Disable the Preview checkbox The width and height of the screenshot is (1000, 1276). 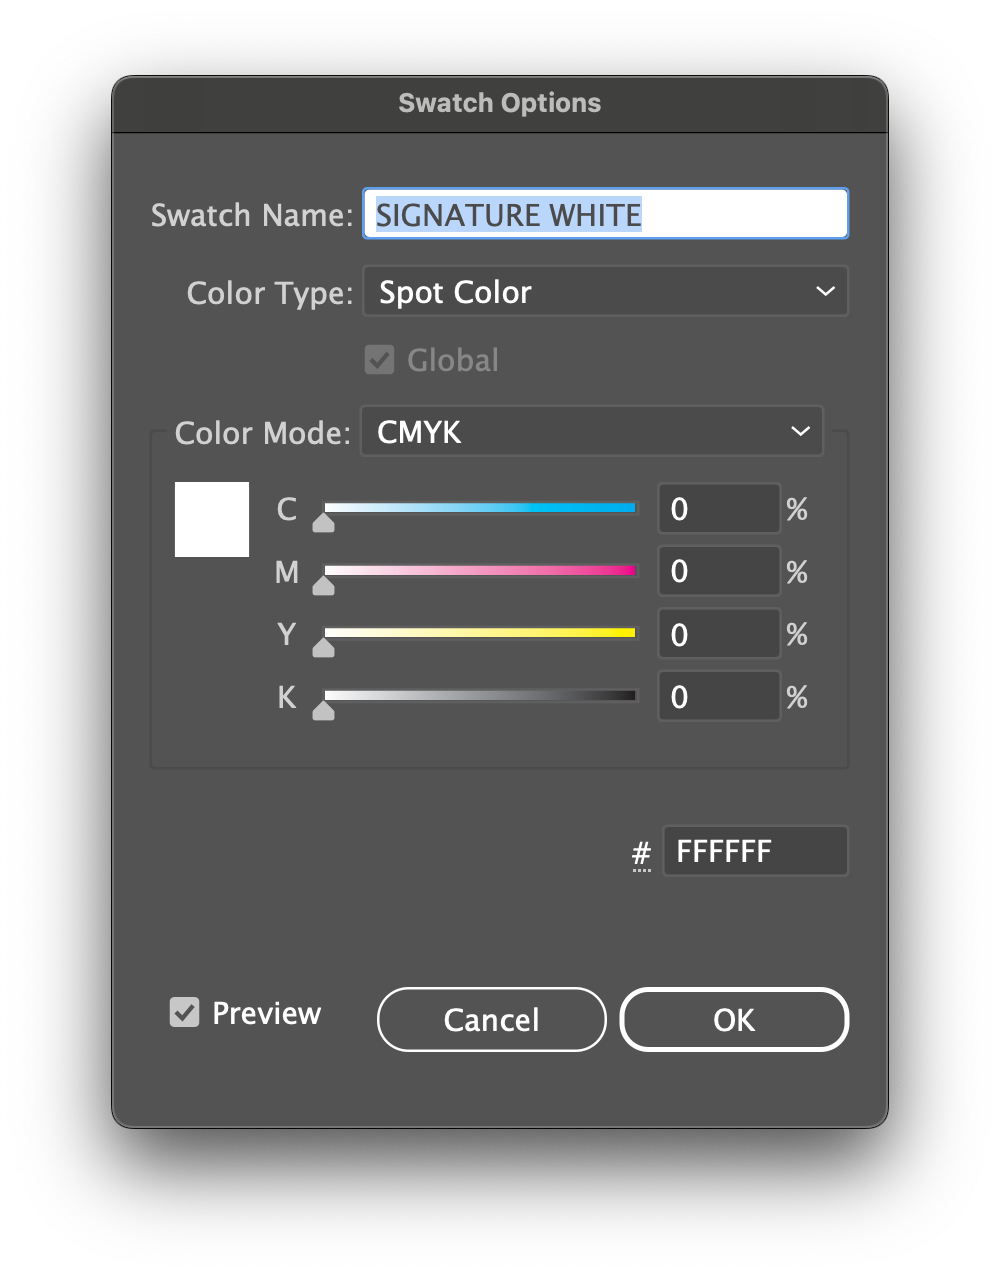pyautogui.click(x=185, y=1012)
